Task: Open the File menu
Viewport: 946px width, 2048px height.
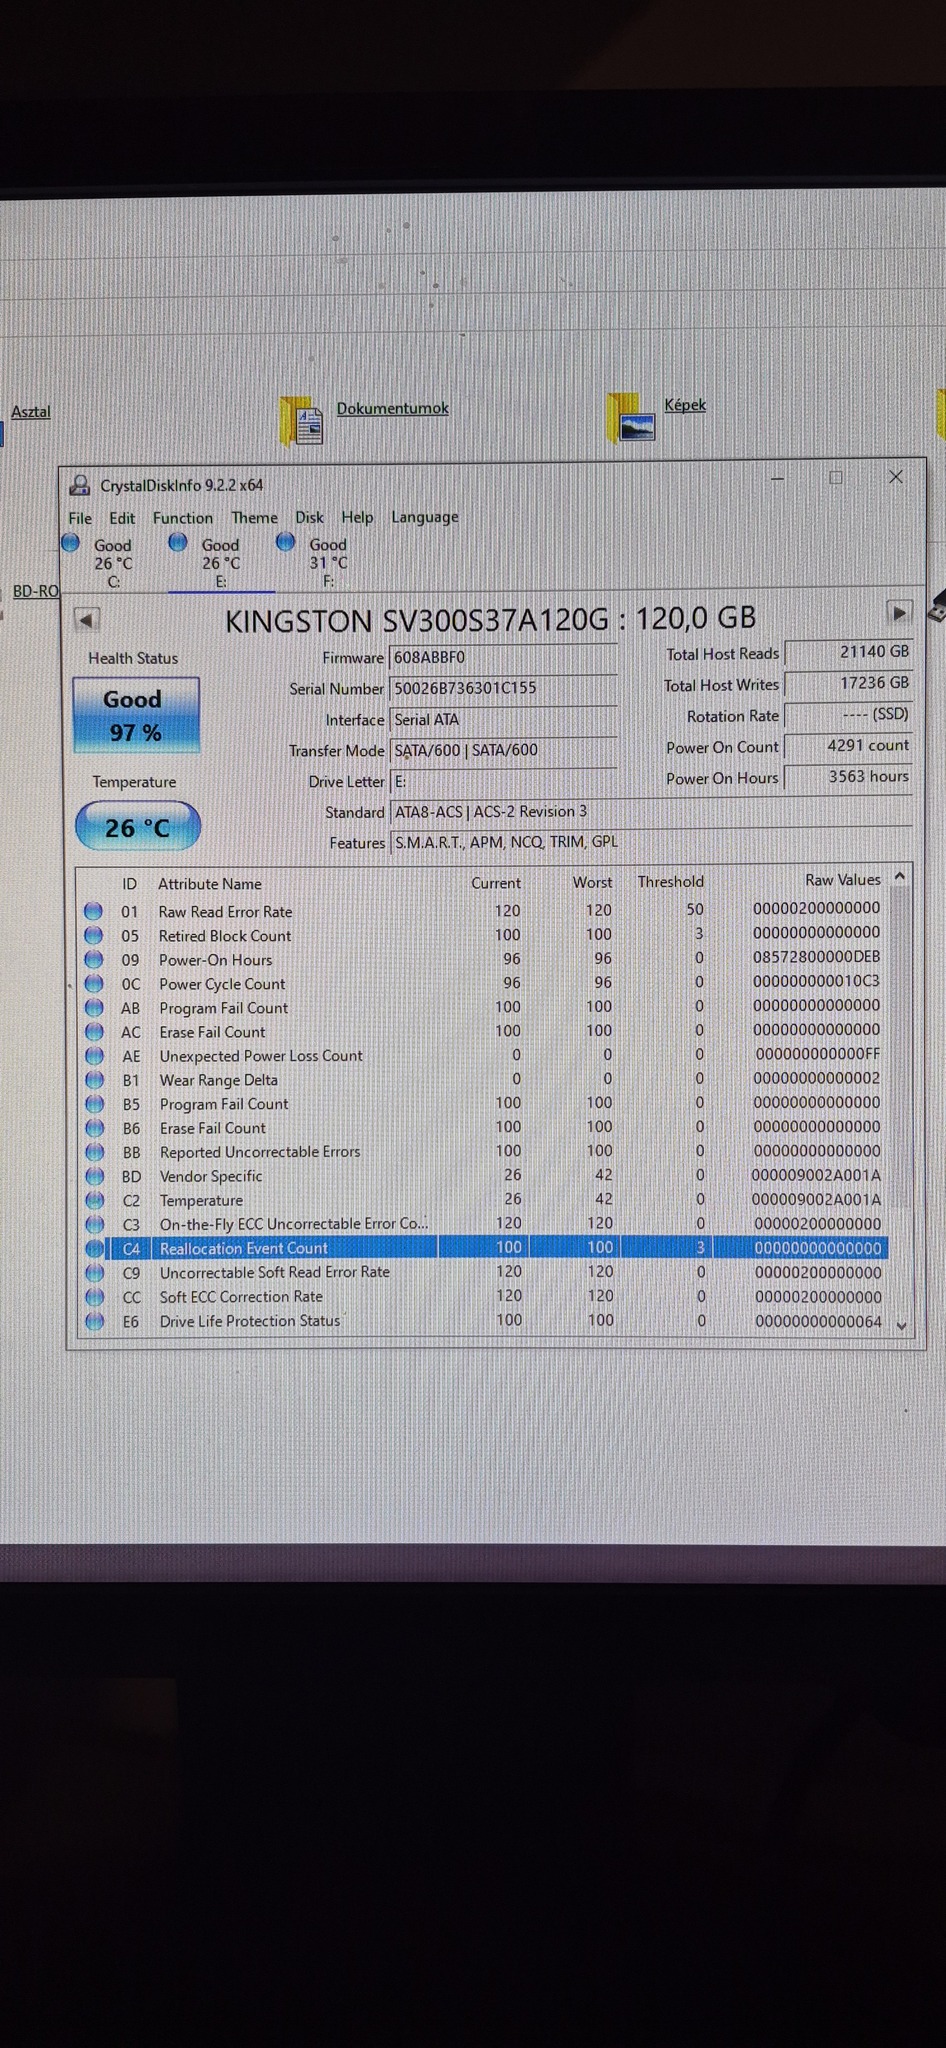Action: click(x=80, y=518)
